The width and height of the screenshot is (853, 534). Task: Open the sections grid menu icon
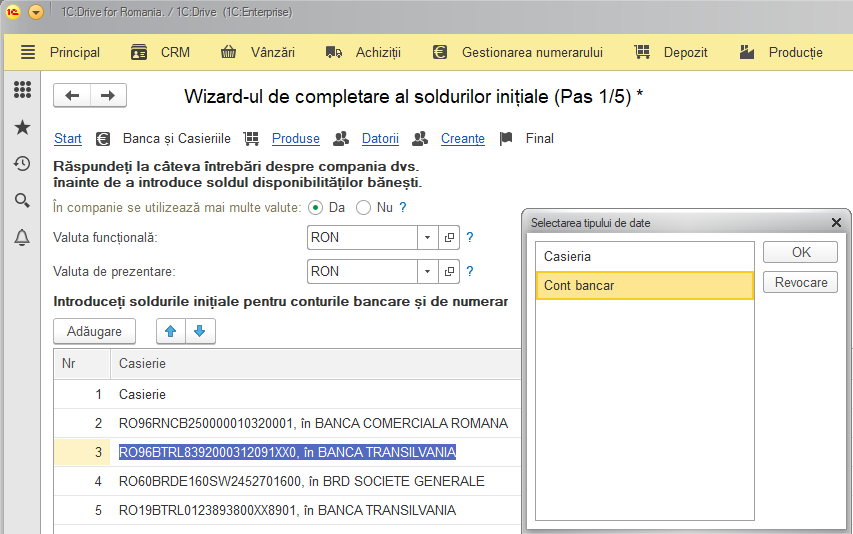click(22, 90)
